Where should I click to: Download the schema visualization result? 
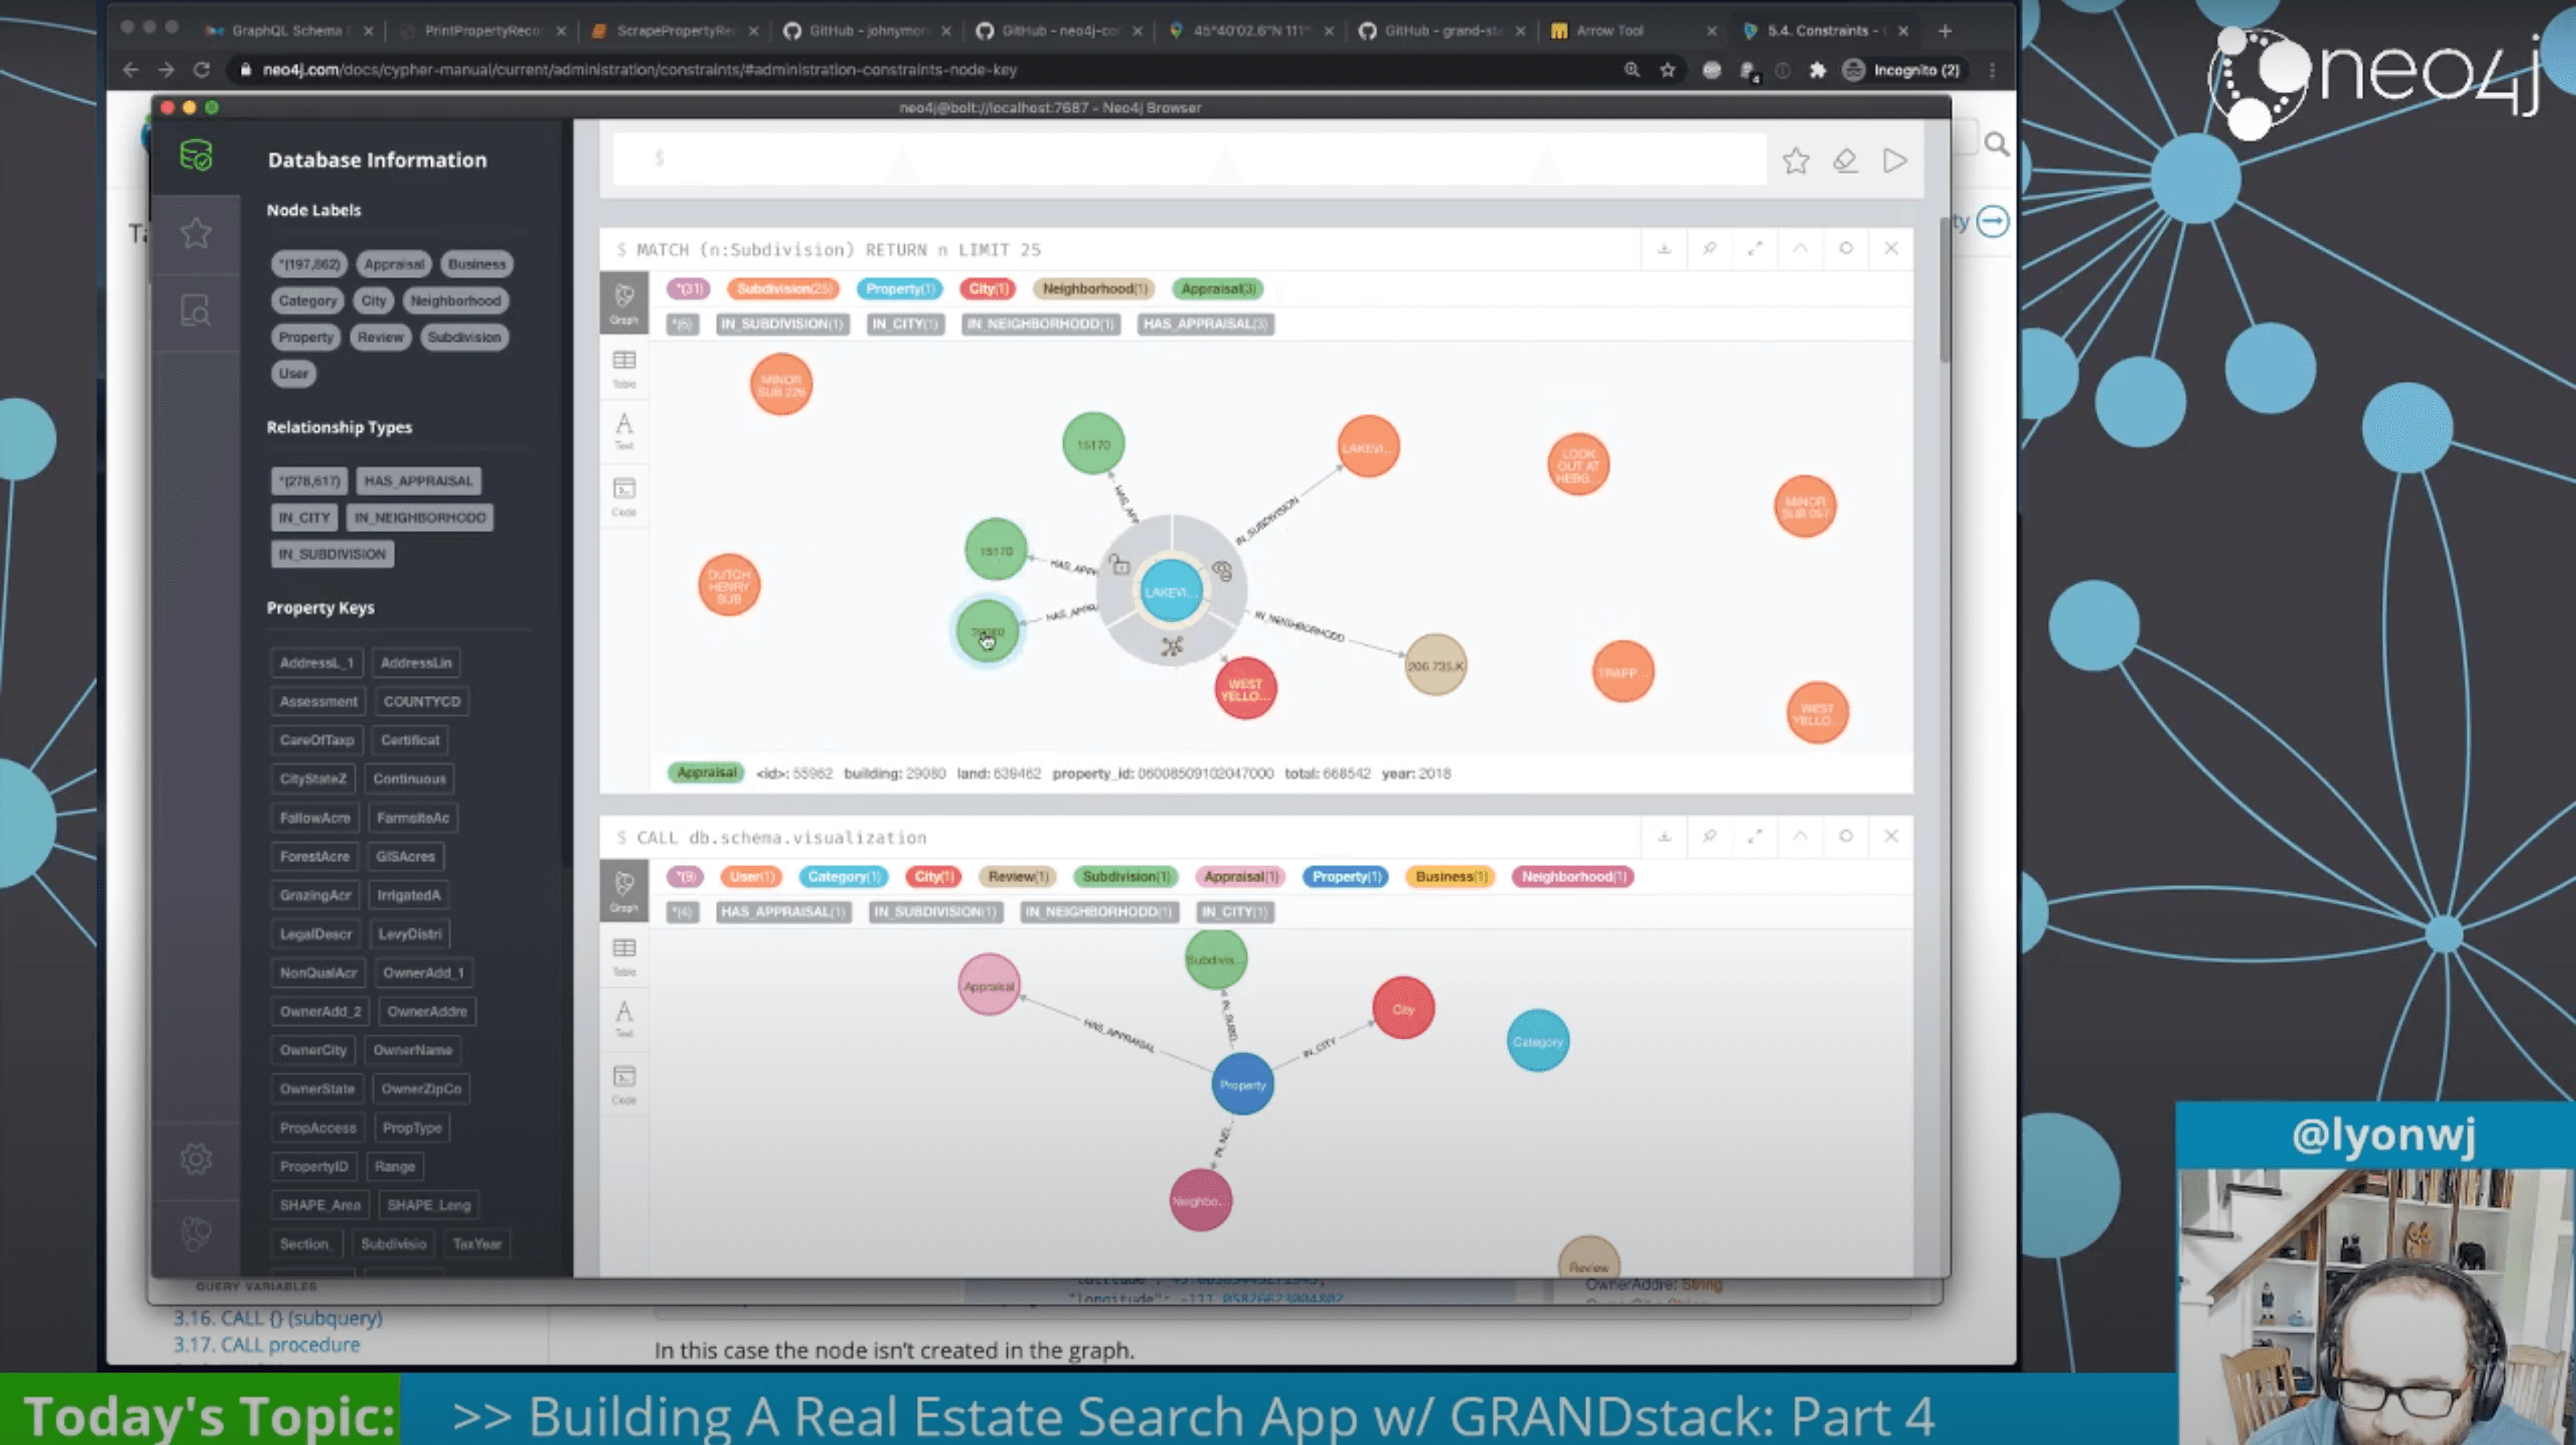1664,836
